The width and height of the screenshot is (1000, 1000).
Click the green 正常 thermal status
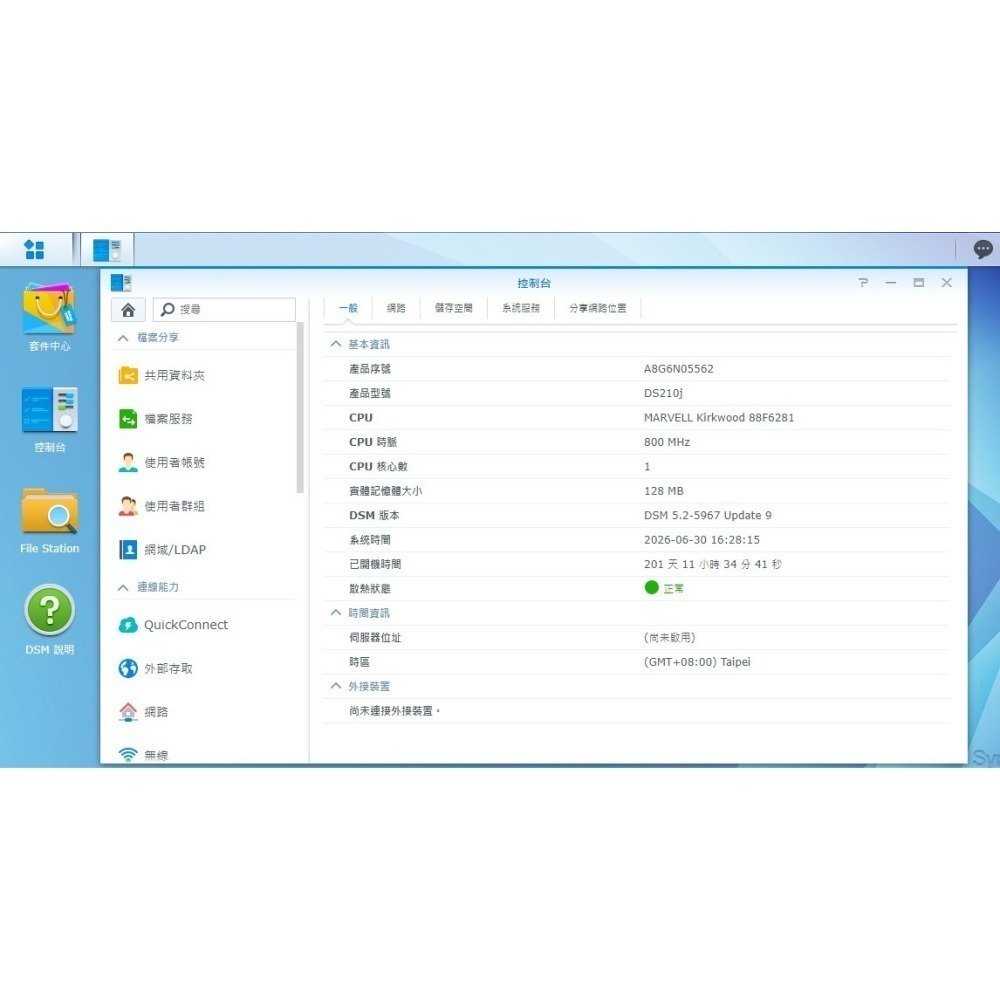pos(664,588)
